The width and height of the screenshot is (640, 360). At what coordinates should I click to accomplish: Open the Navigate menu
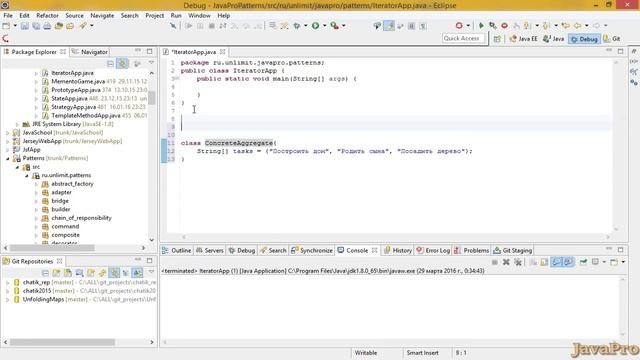(102, 16)
